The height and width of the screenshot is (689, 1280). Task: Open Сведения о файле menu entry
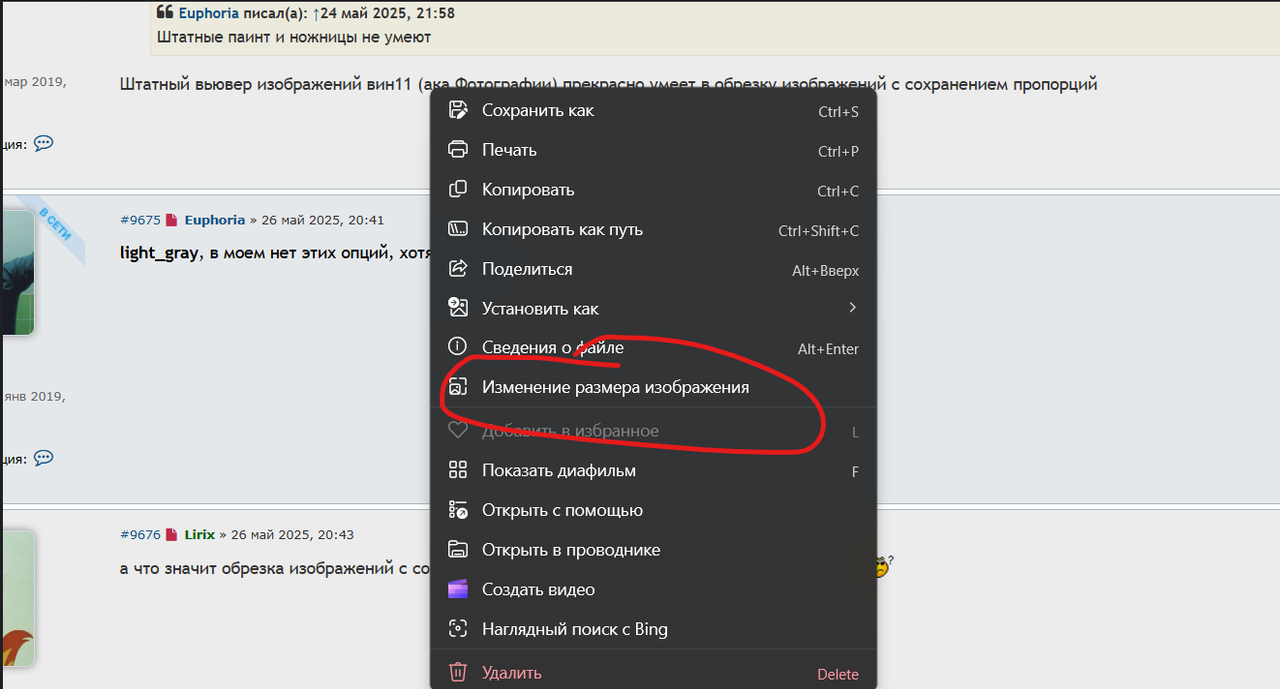click(x=654, y=347)
